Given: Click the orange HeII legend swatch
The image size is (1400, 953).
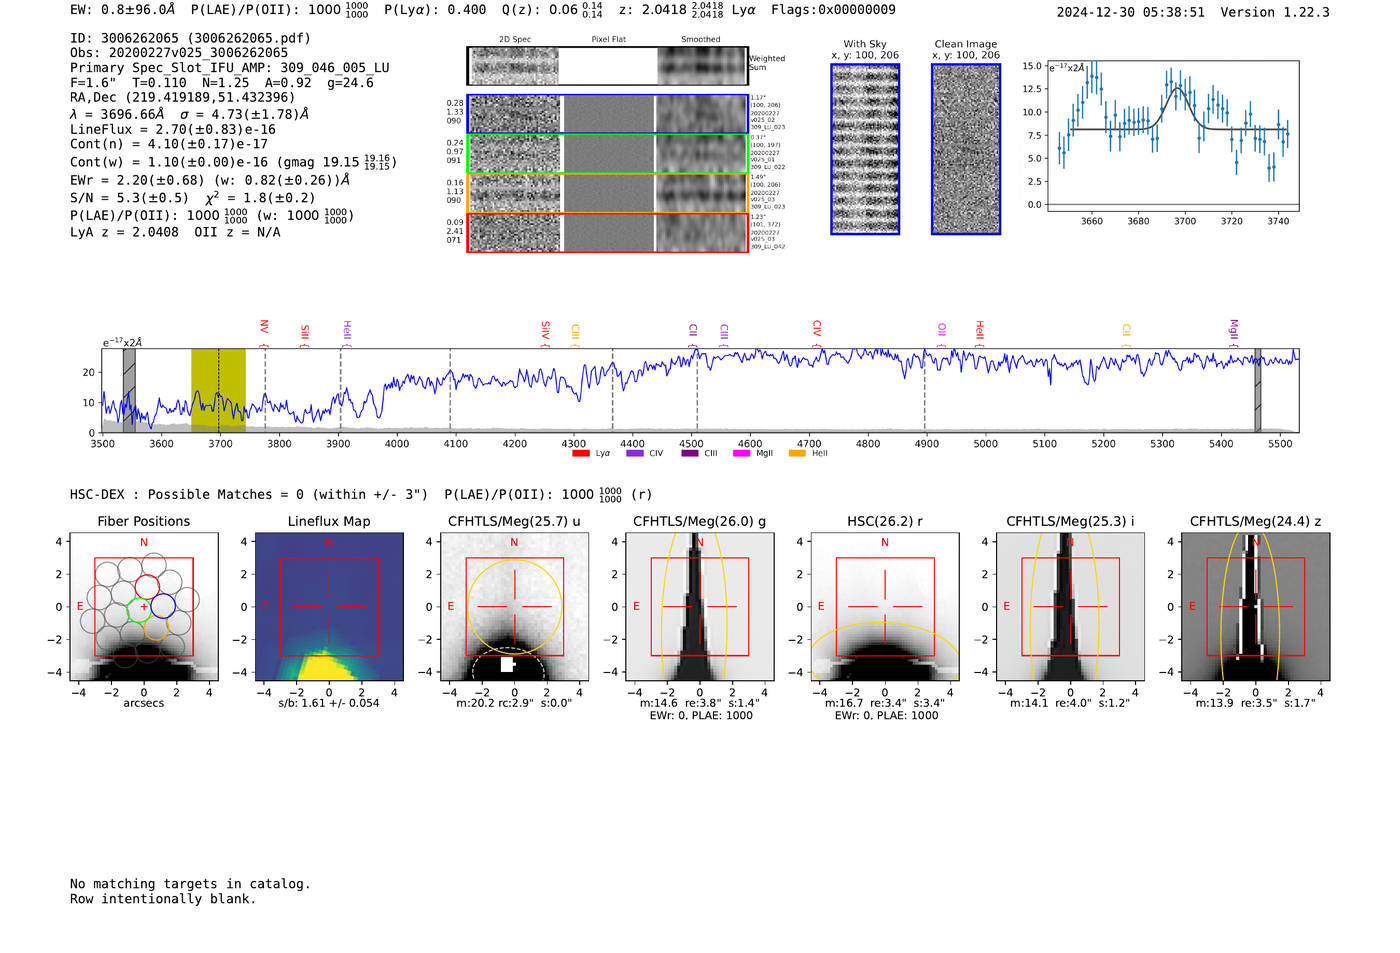Looking at the screenshot, I should [797, 454].
